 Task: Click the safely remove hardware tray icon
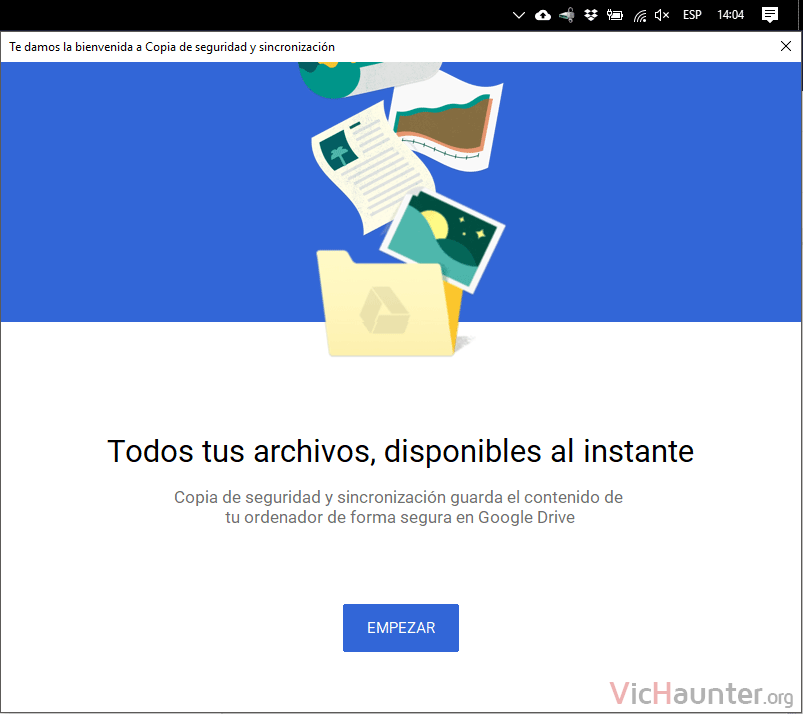point(567,15)
